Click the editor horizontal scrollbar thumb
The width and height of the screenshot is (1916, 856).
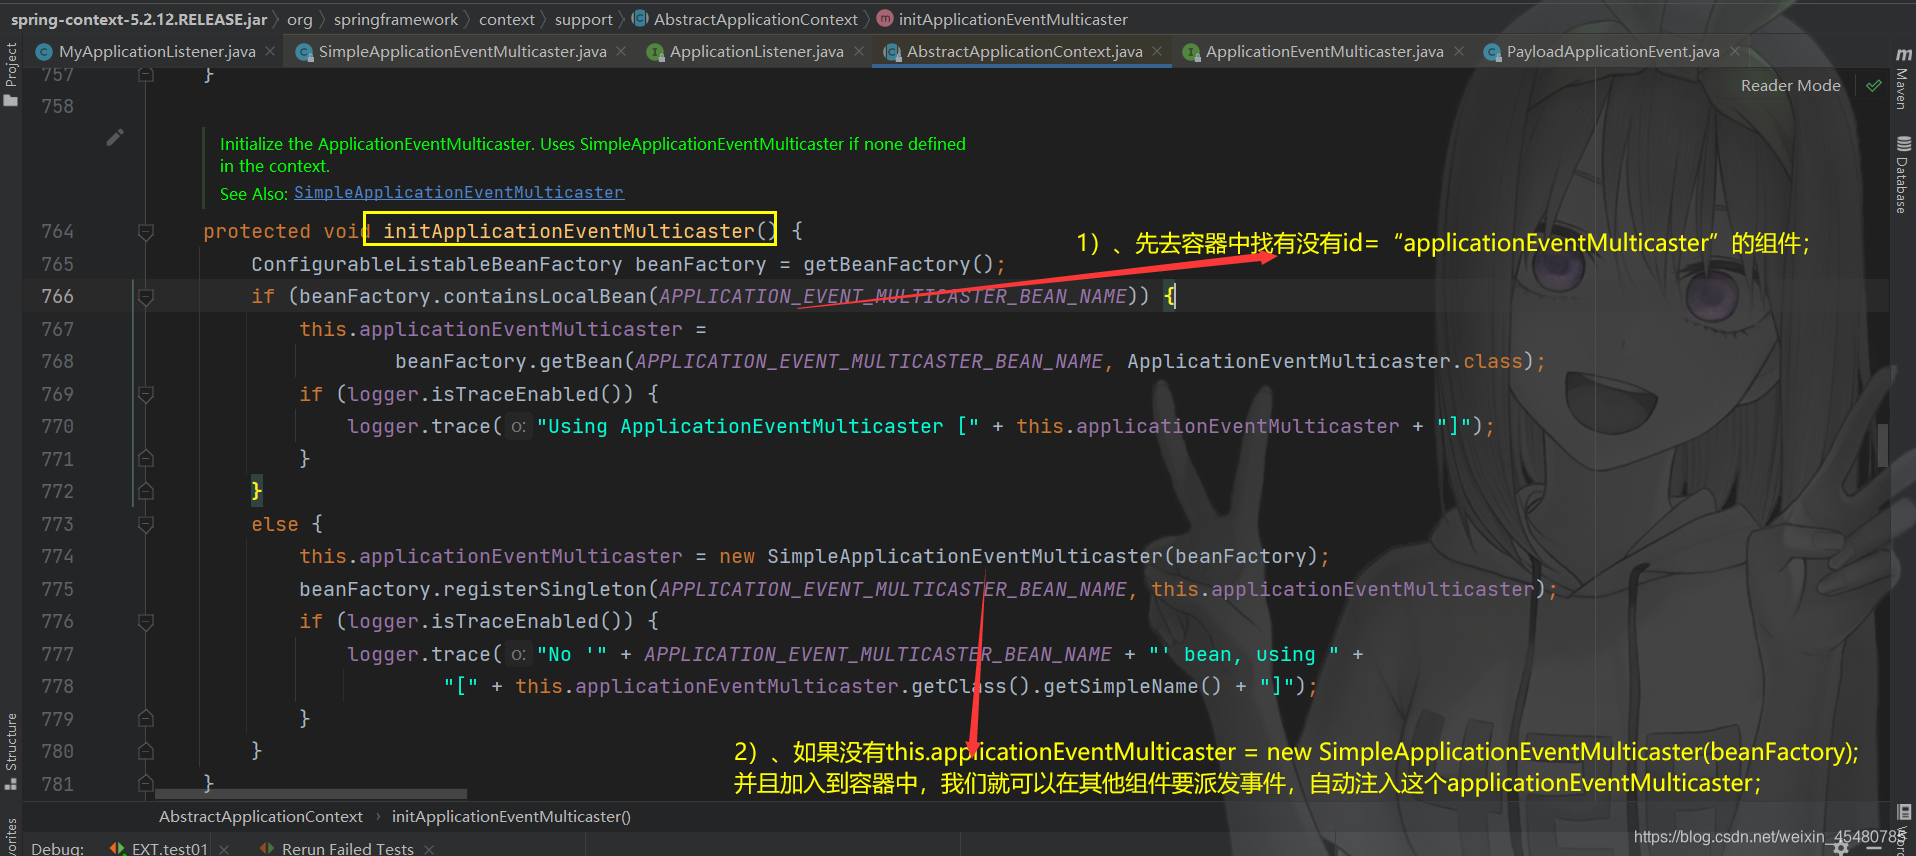[311, 794]
